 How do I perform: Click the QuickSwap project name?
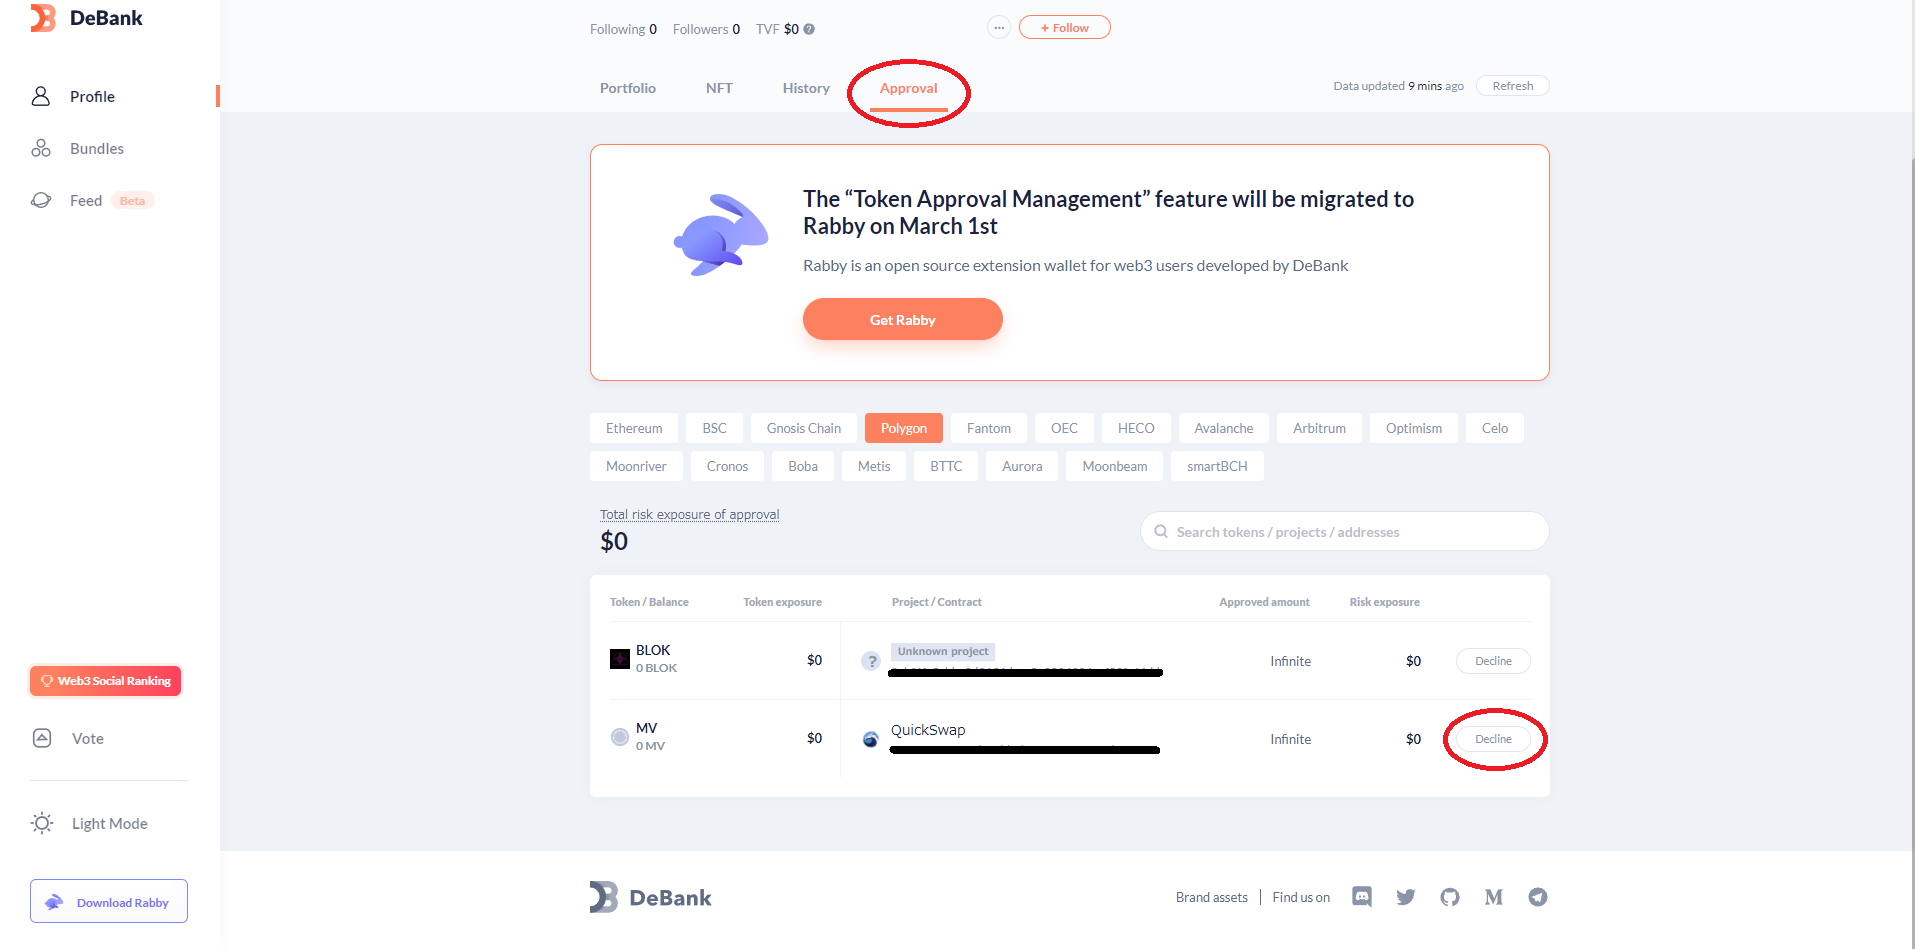928,730
